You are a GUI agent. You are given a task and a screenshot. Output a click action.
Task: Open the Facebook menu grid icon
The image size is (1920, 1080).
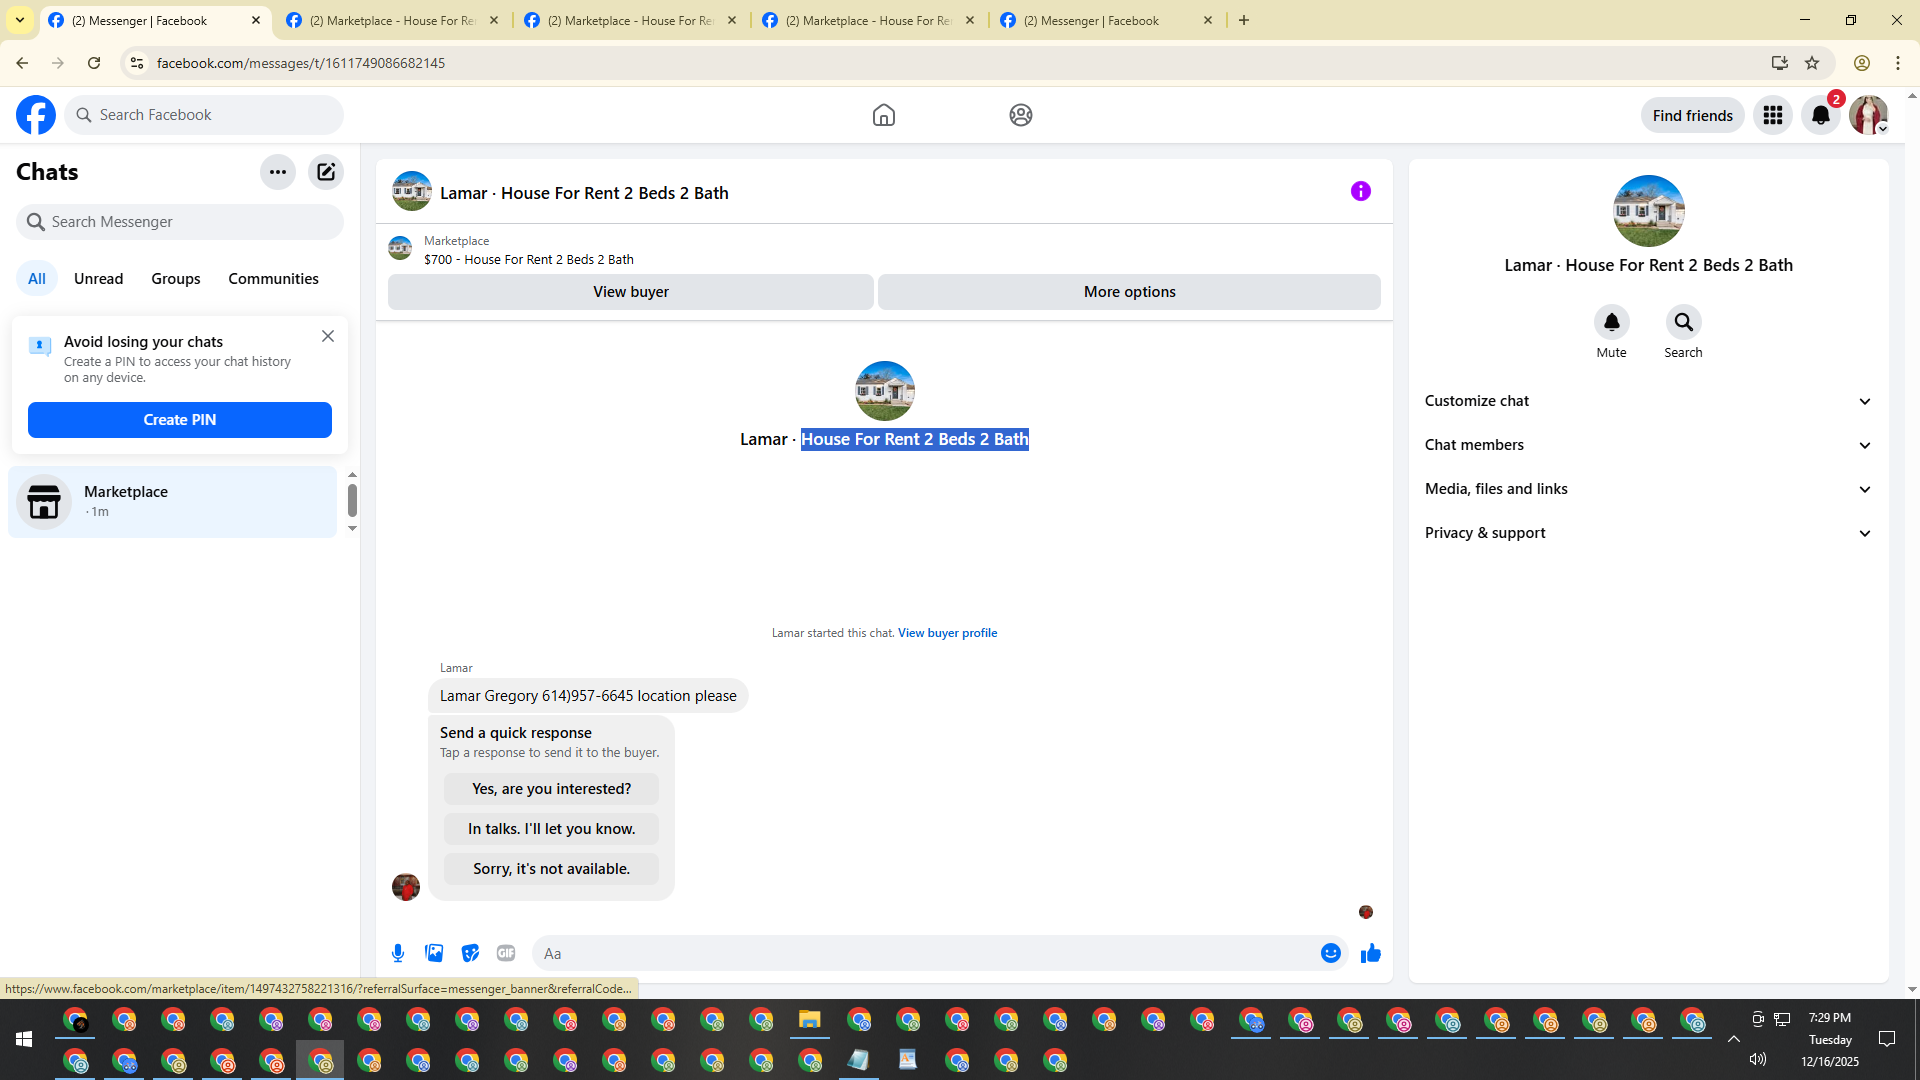point(1773,115)
